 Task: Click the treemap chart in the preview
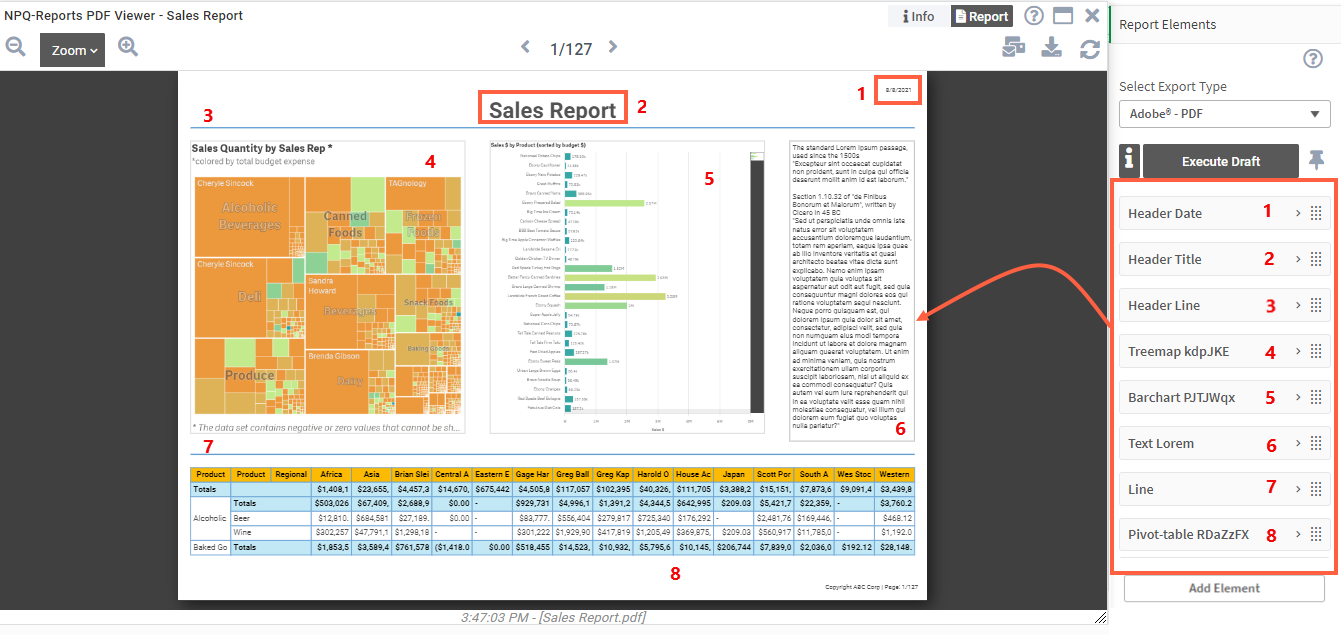click(x=327, y=296)
